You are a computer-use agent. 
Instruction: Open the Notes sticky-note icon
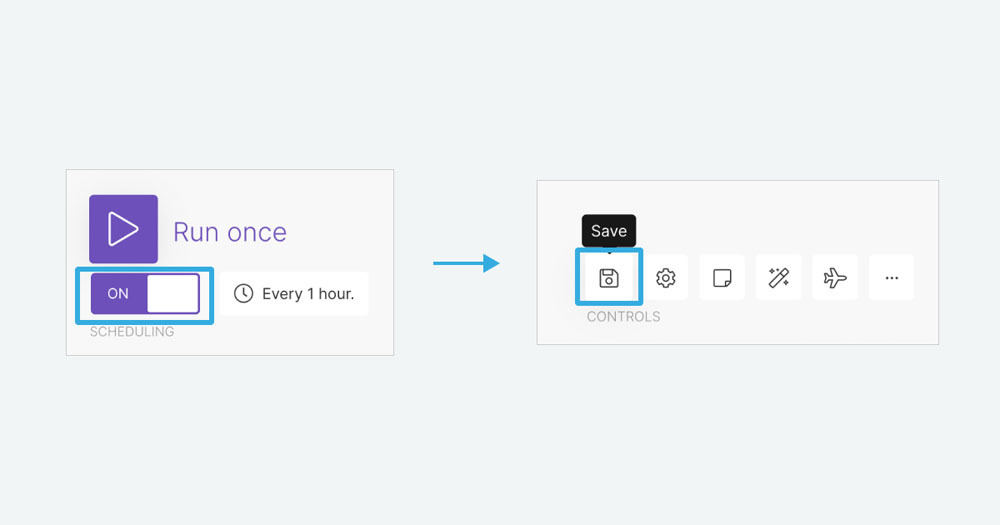point(722,277)
